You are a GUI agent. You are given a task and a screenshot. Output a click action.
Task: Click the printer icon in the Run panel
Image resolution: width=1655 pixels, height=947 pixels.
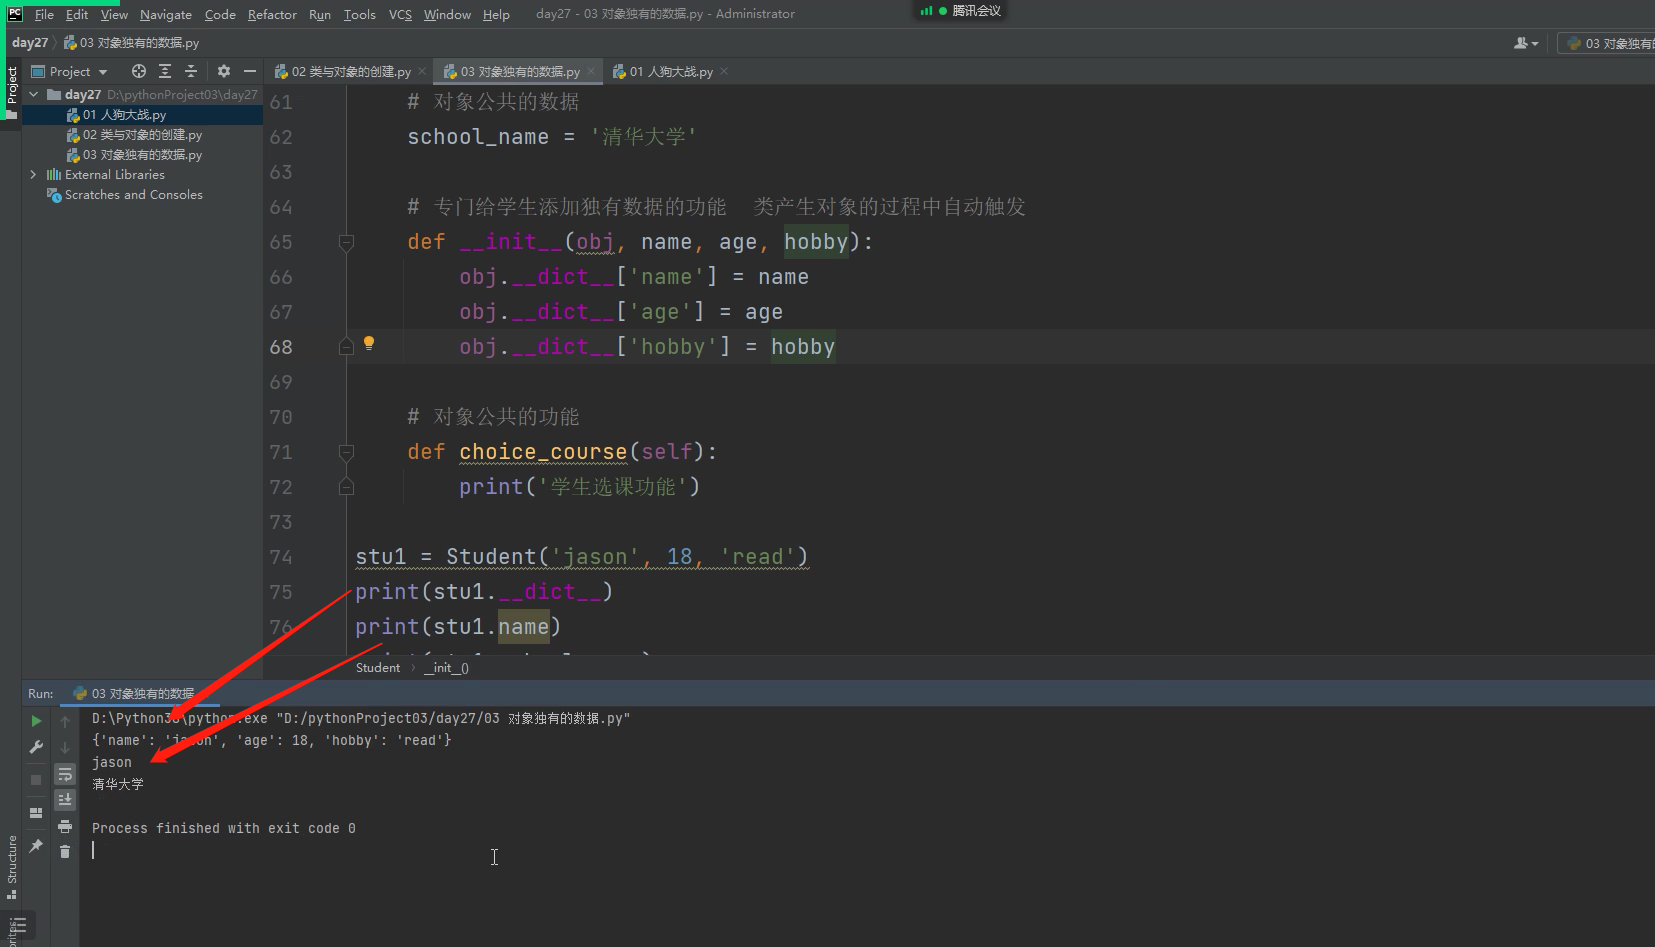(x=65, y=826)
